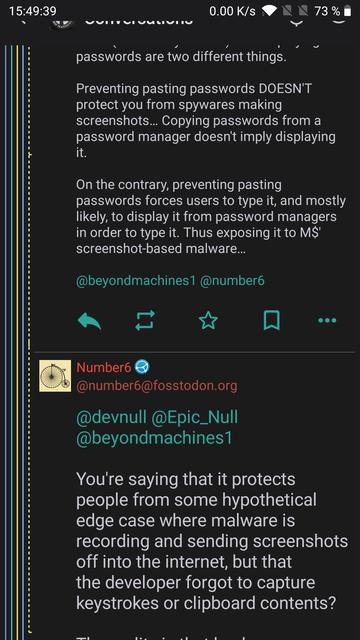Open the @devnull mention

(111, 417)
